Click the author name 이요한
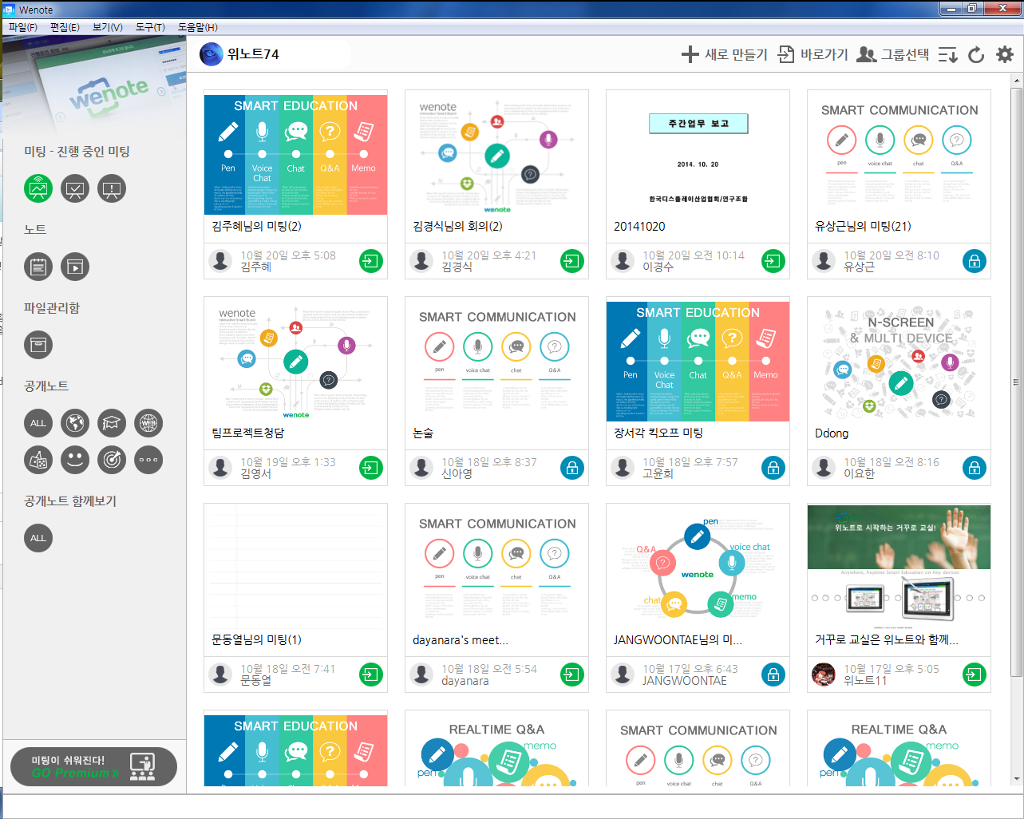Image resolution: width=1024 pixels, height=819 pixels. point(859,474)
